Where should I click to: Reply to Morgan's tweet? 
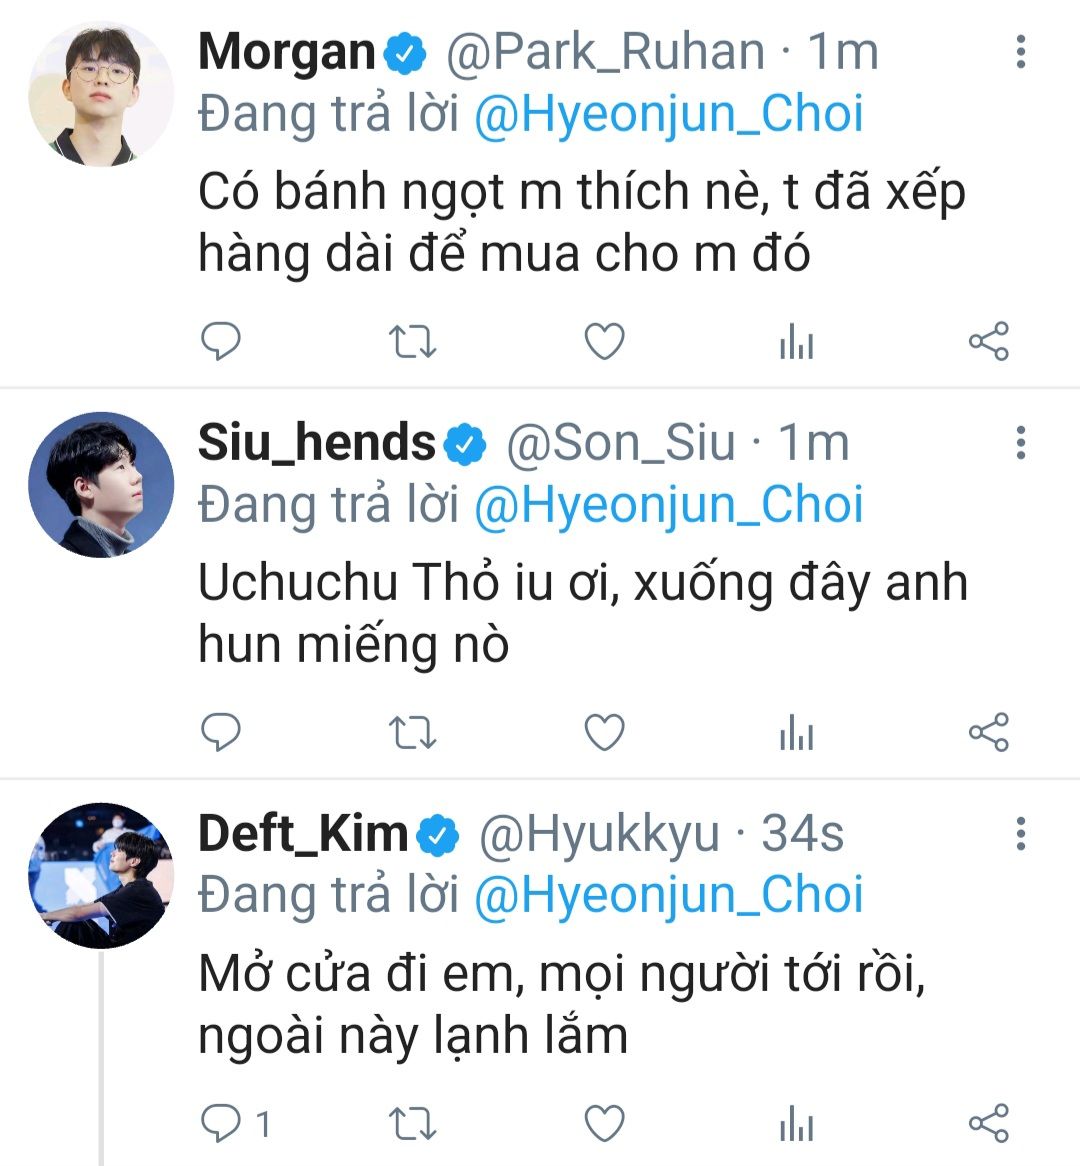pos(221,342)
